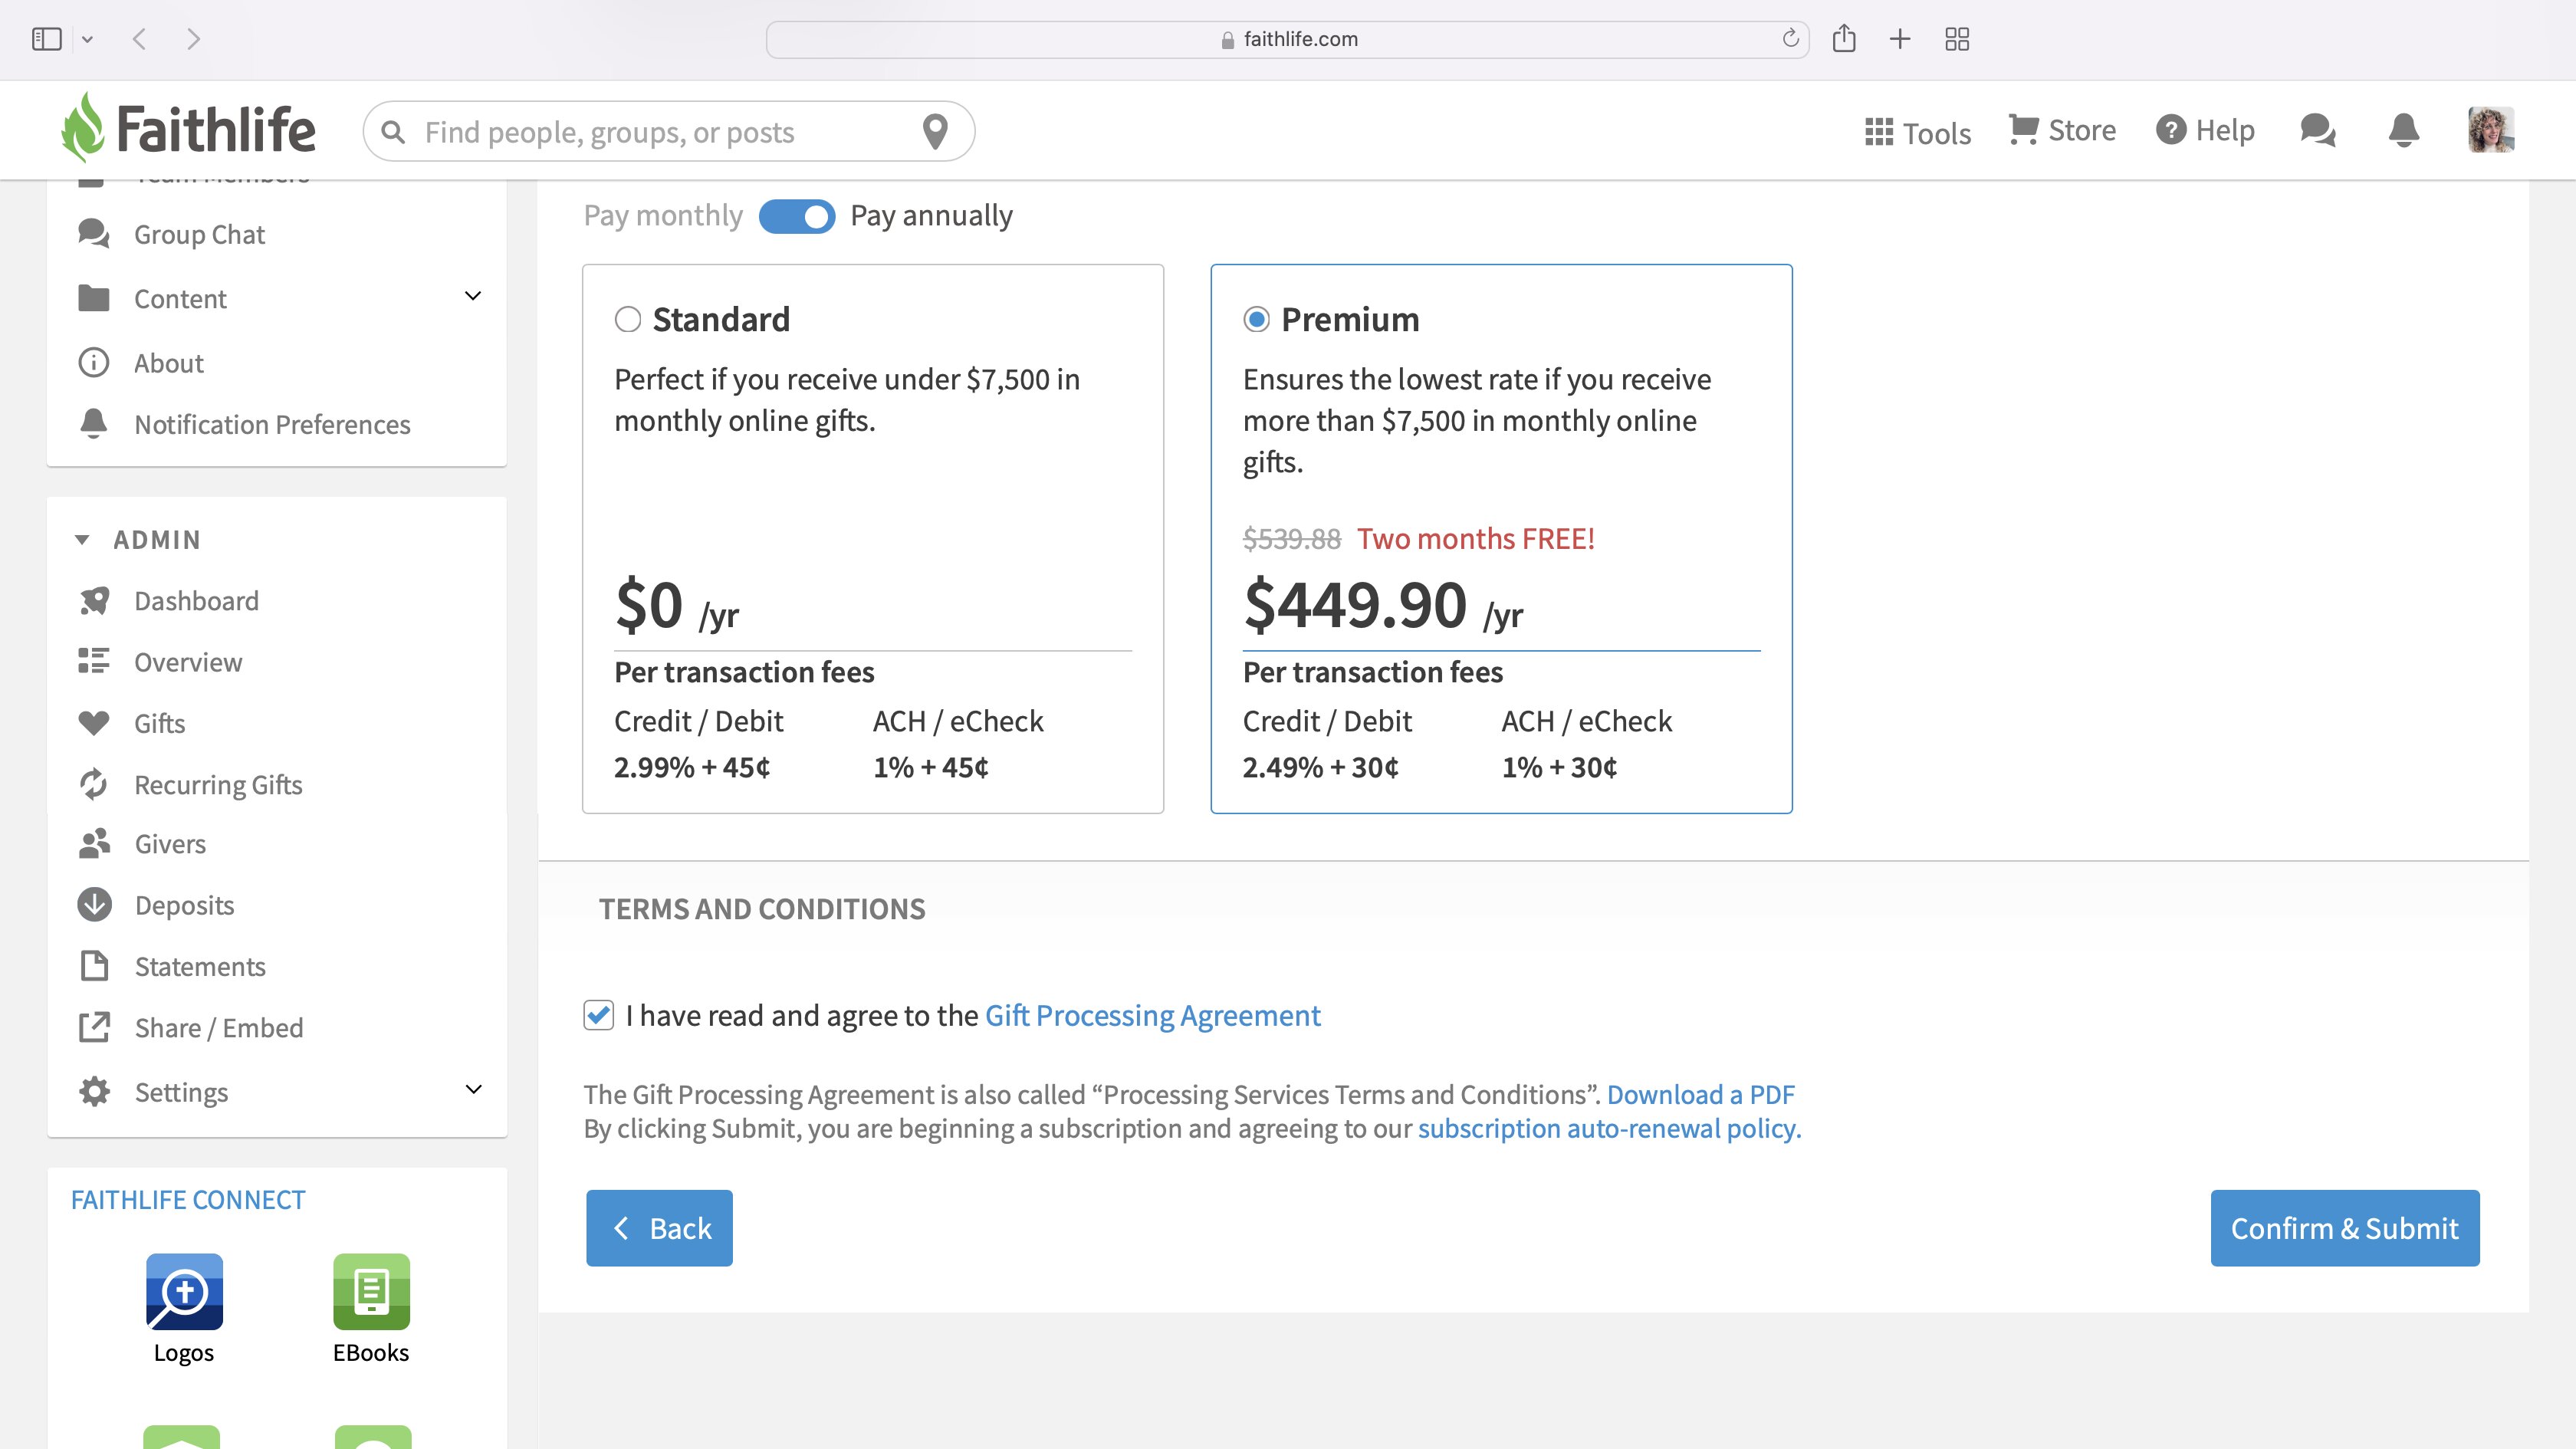The image size is (2576, 1449).
Task: Click Back button
Action: pos(659,1228)
